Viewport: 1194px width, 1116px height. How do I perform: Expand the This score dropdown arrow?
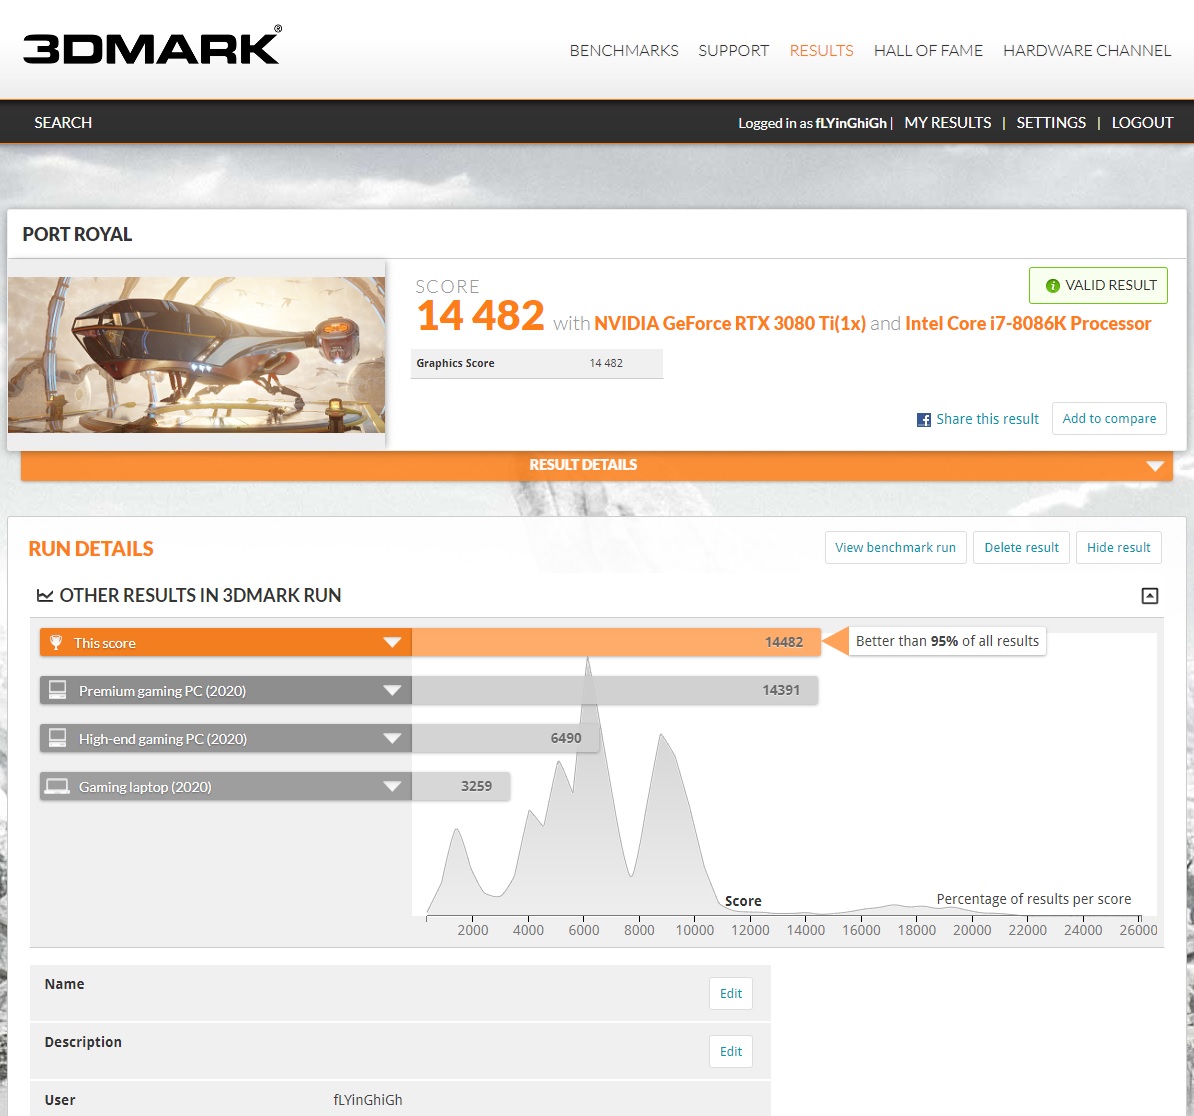pyautogui.click(x=392, y=642)
